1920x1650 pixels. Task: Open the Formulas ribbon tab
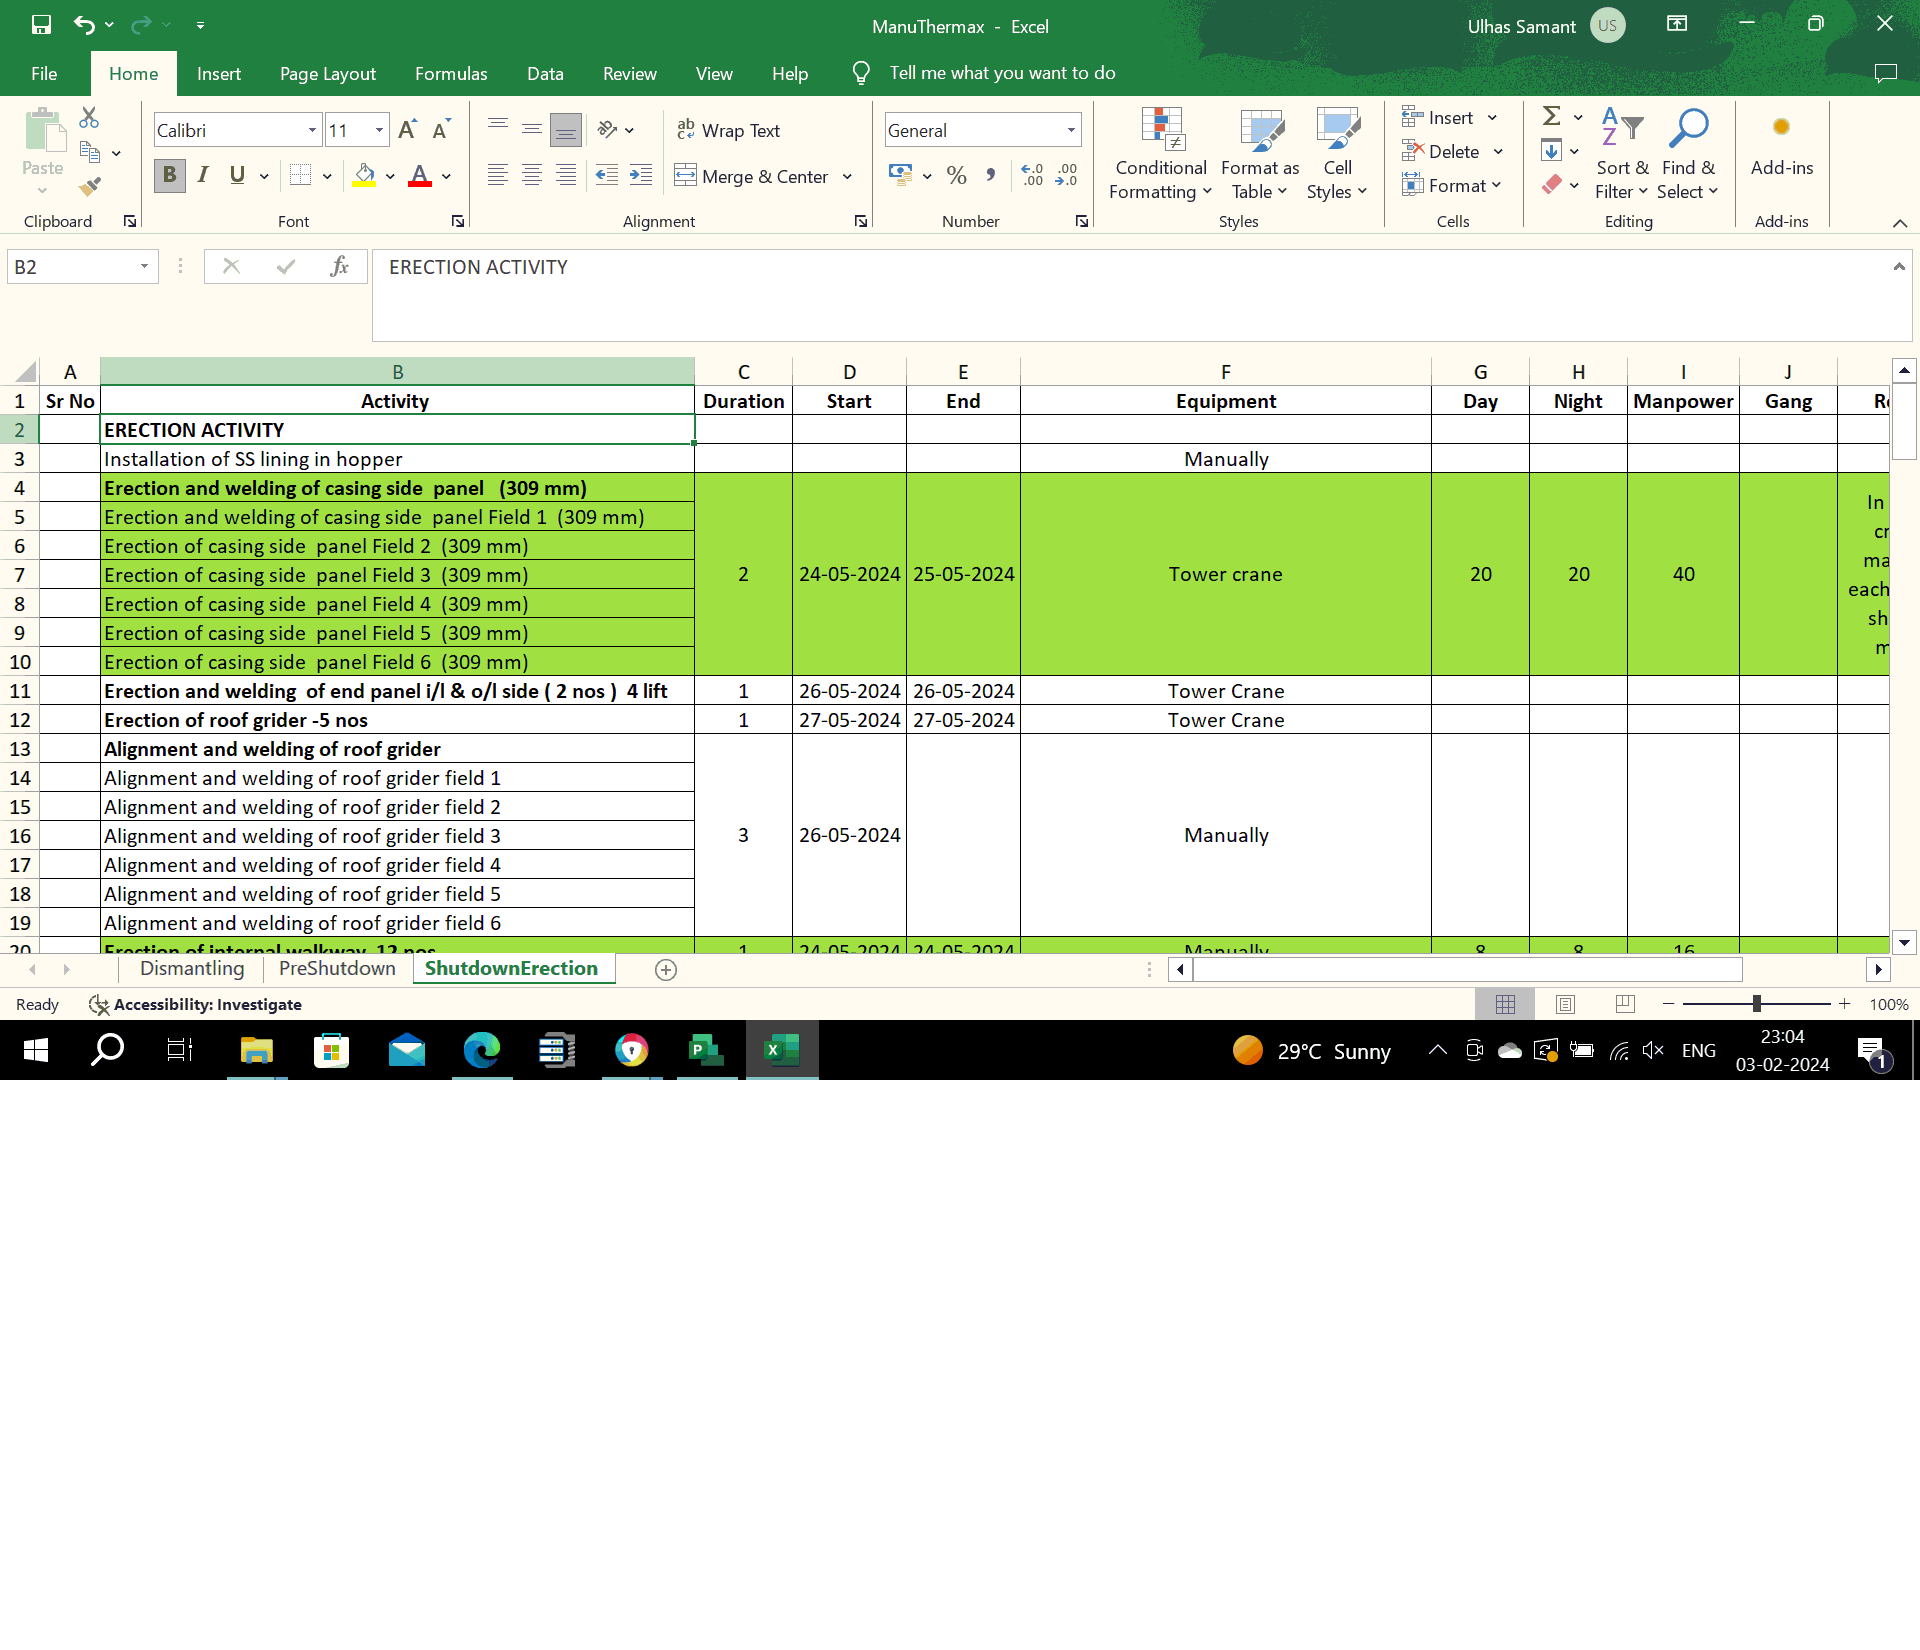[x=451, y=74]
